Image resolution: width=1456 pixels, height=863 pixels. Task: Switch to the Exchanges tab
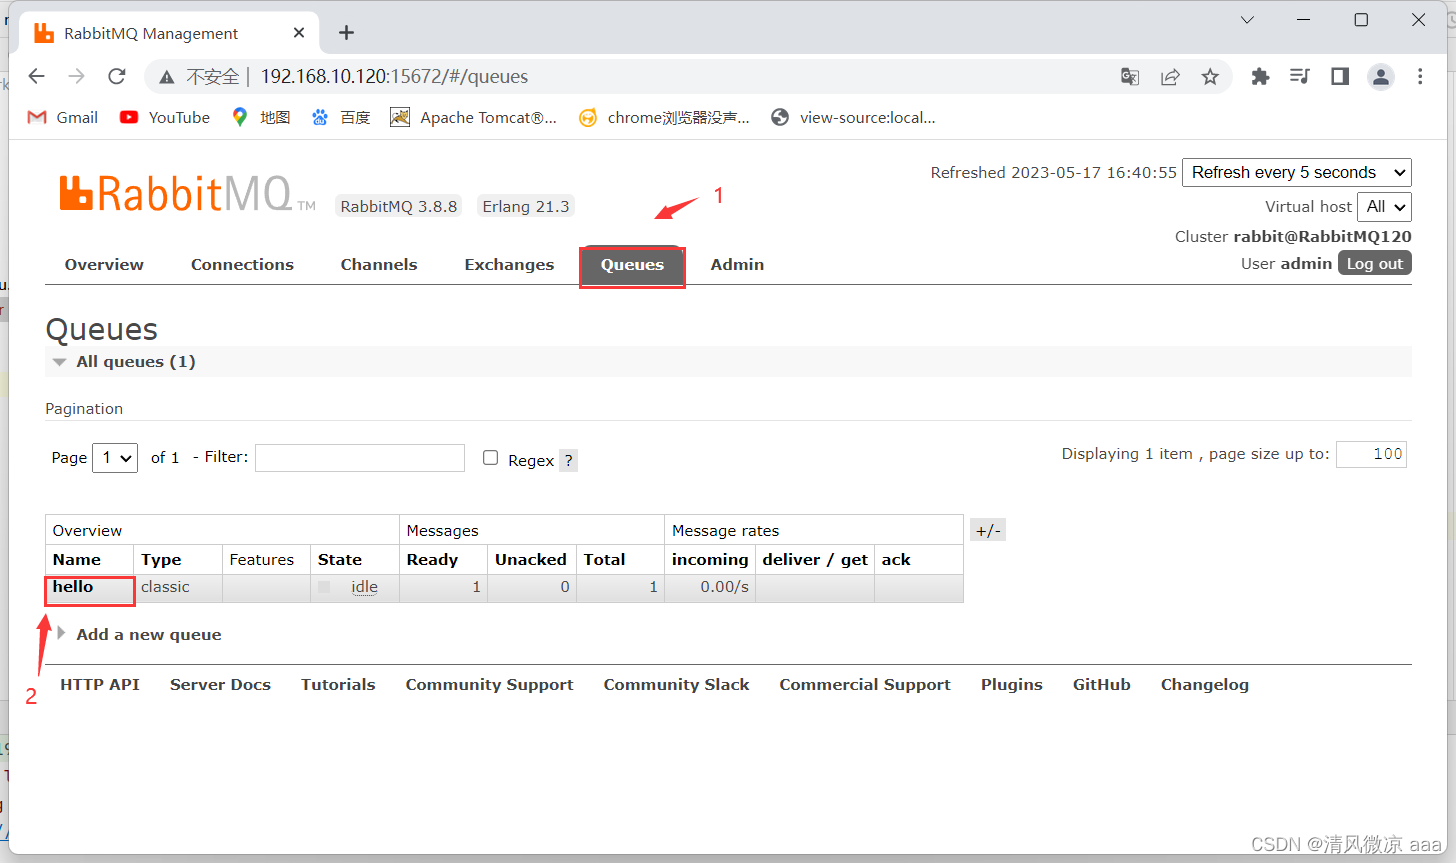click(x=509, y=265)
